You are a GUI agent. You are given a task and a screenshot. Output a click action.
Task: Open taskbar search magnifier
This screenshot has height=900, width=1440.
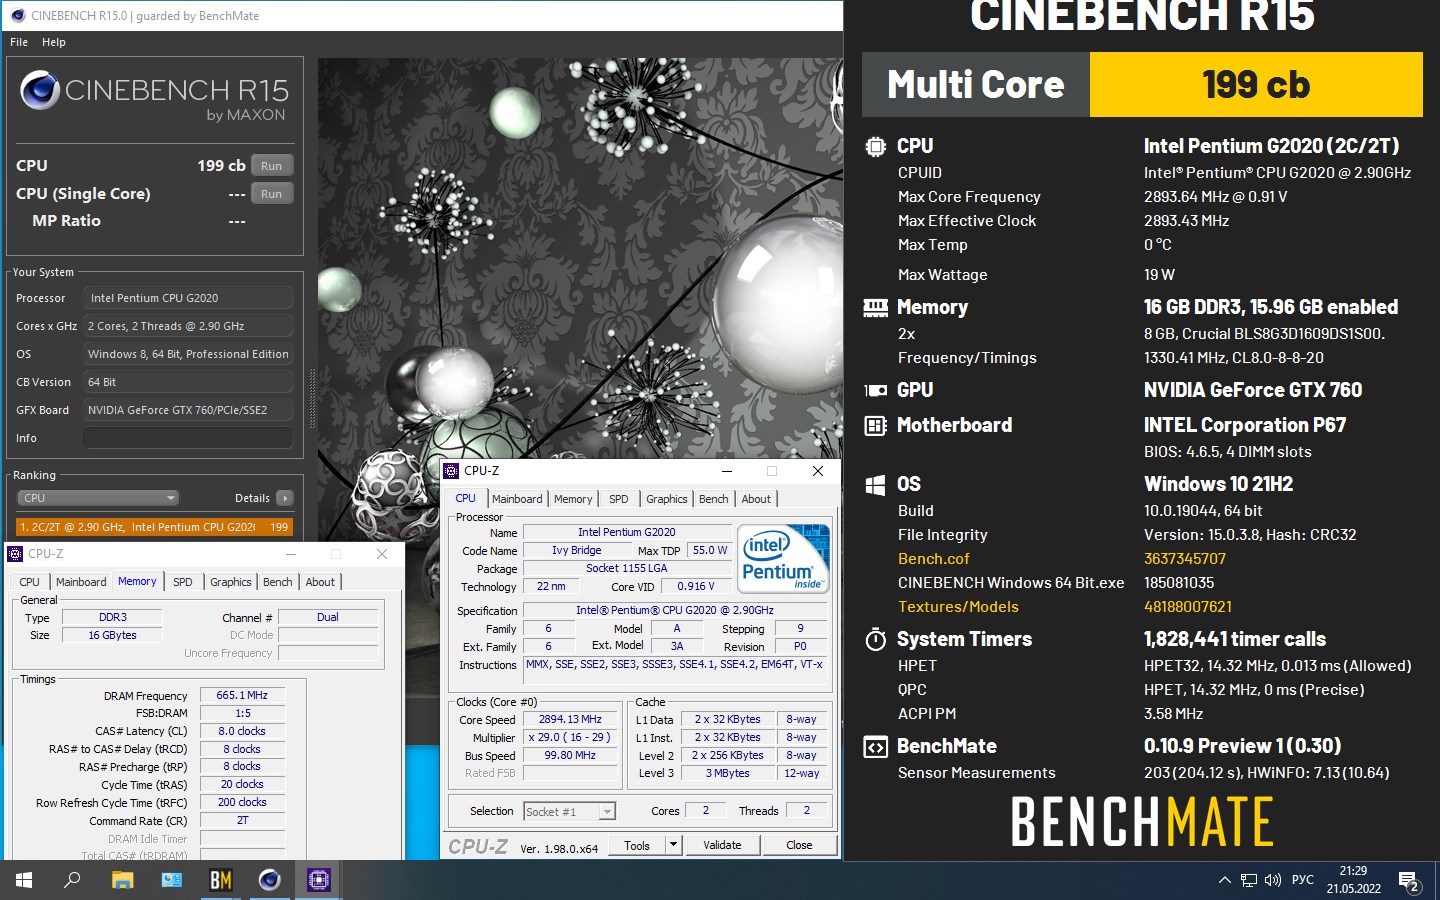pos(72,880)
